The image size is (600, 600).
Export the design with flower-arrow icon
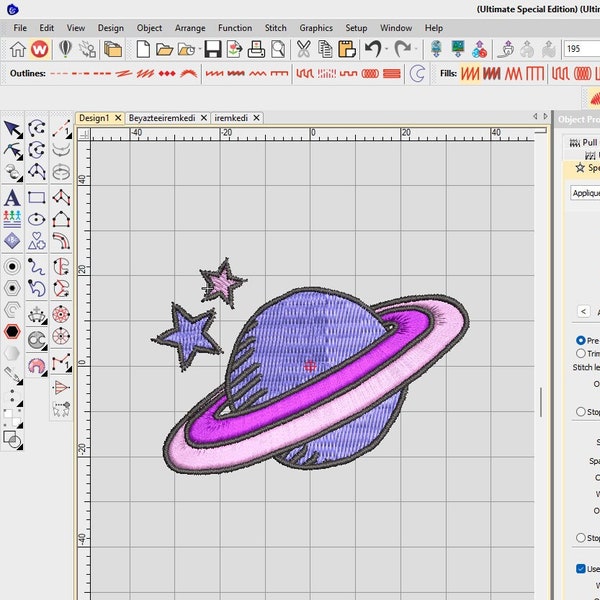pos(234,49)
